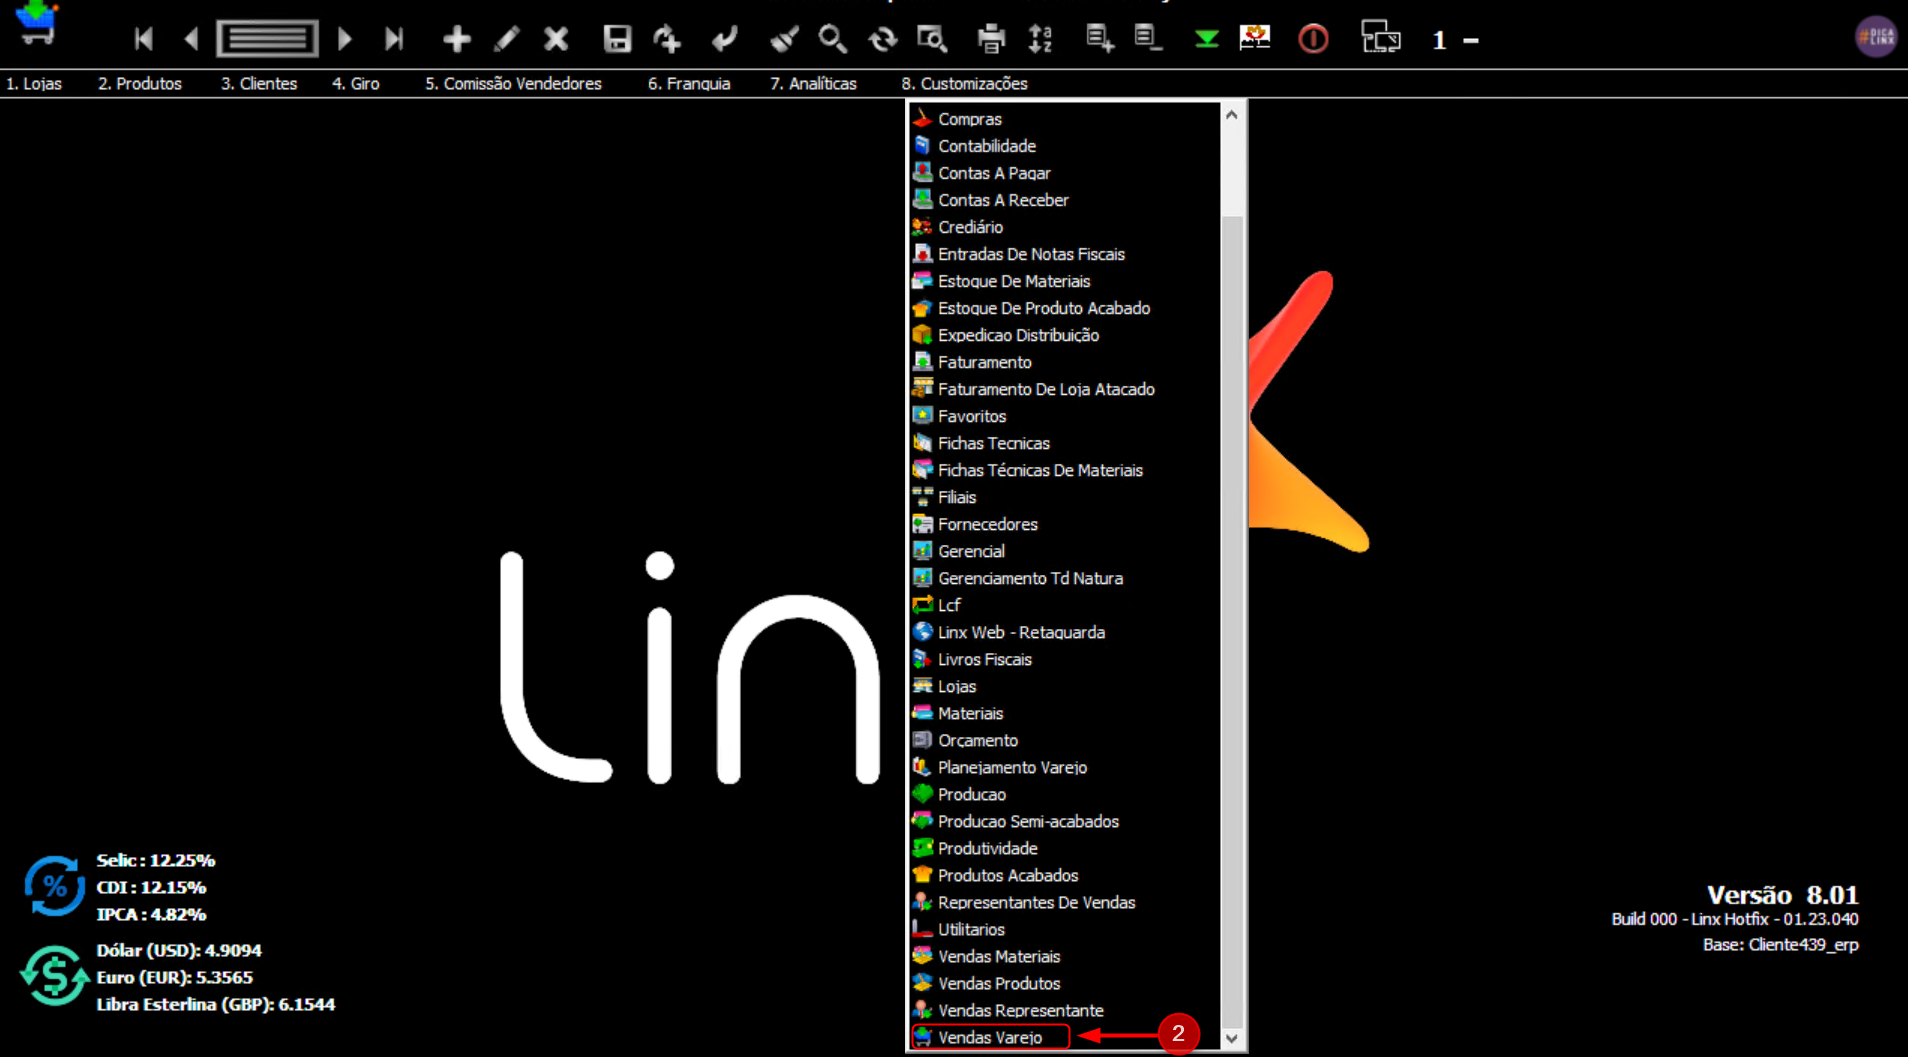The height and width of the screenshot is (1057, 1908).
Task: Click the switch-window screens icon
Action: click(x=1381, y=38)
